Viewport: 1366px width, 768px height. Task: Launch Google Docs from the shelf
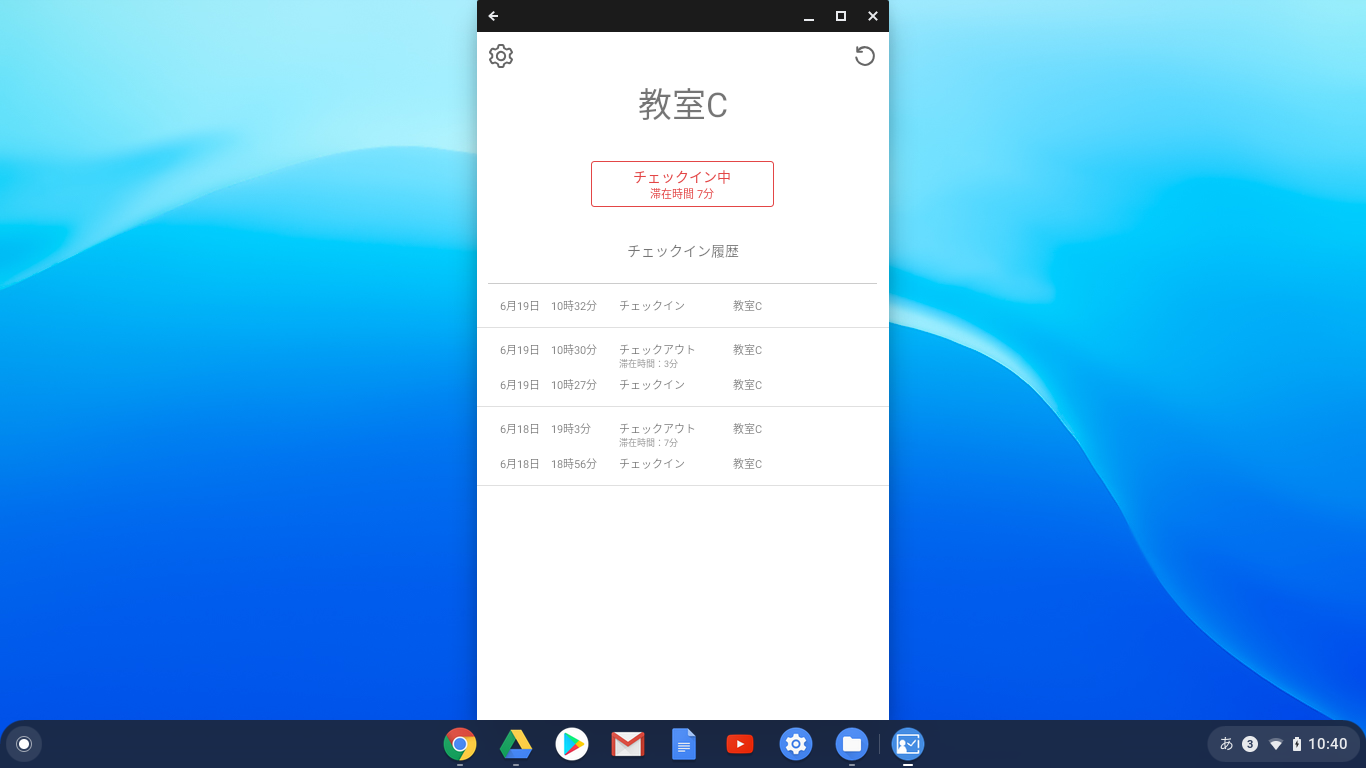[684, 744]
